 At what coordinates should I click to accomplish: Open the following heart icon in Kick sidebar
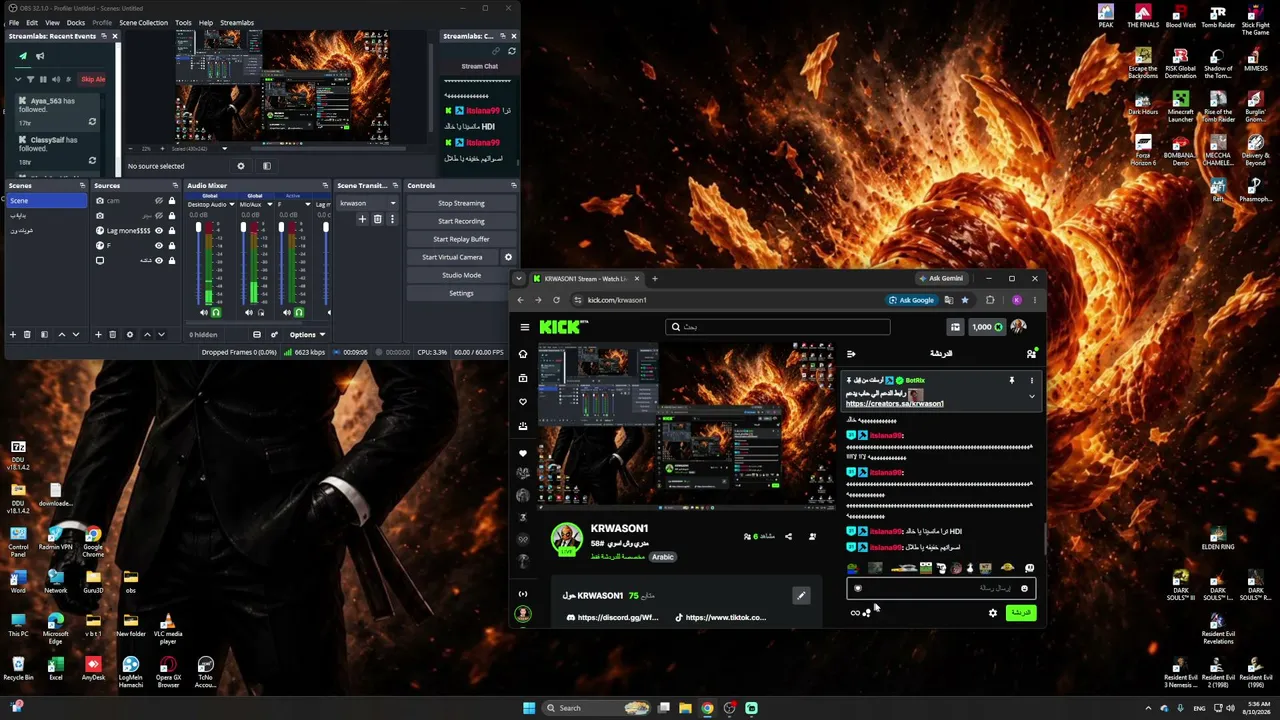pos(522,402)
